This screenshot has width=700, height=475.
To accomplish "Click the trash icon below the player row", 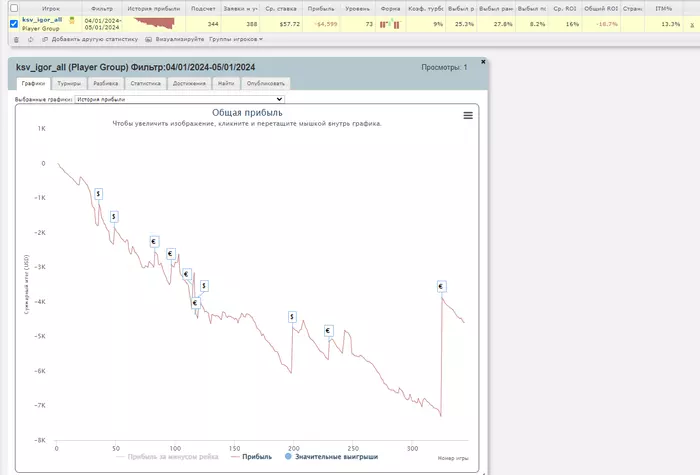I will (x=16, y=40).
